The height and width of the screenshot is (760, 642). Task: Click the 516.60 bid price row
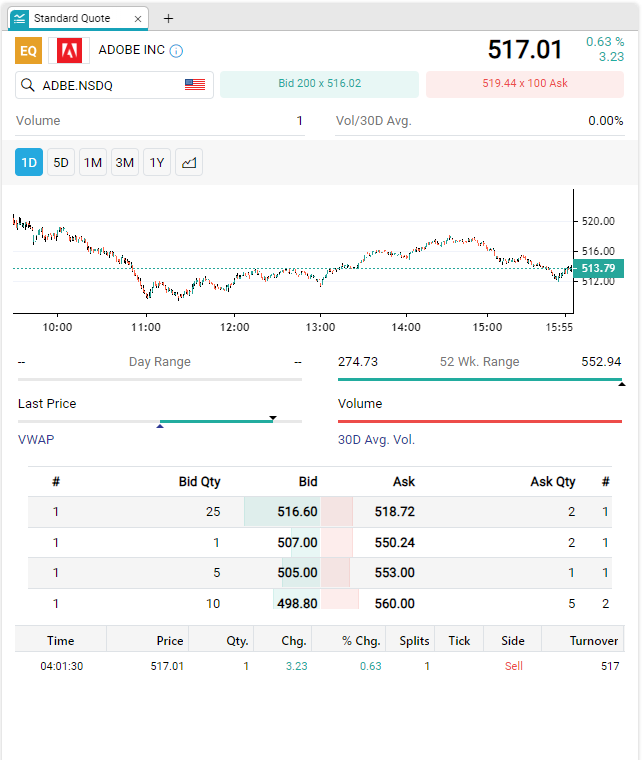[297, 511]
